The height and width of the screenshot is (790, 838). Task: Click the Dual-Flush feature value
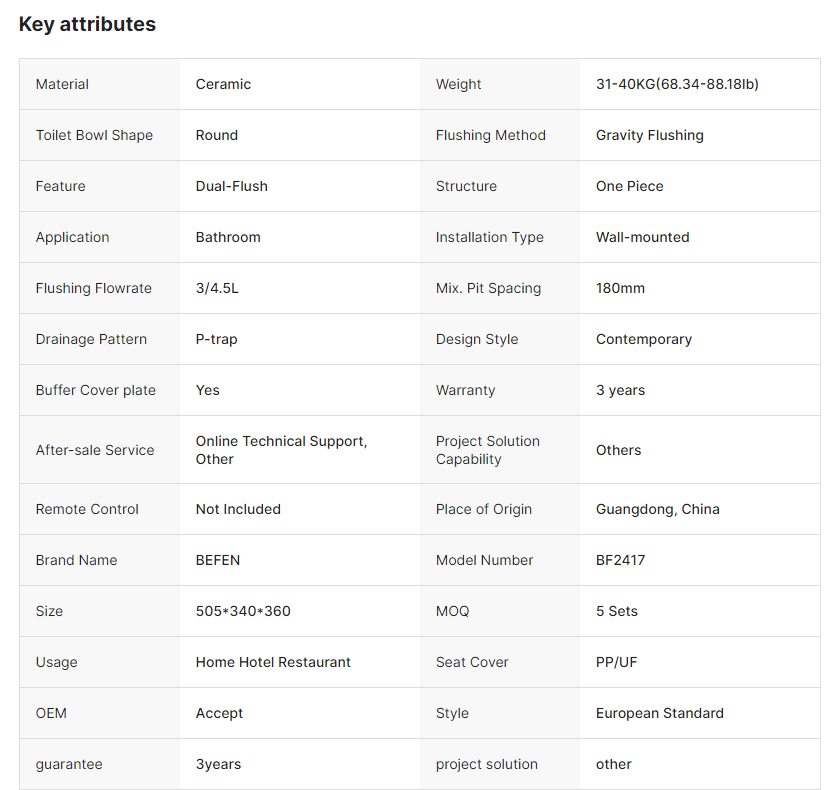point(231,186)
